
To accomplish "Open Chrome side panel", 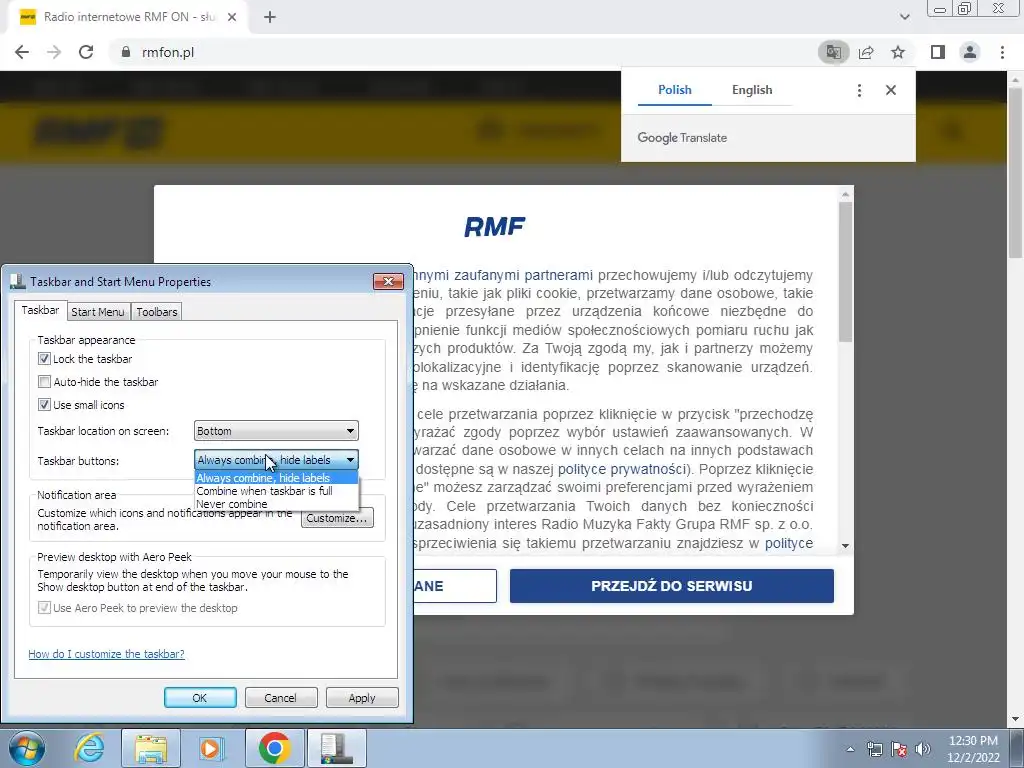I will [938, 52].
